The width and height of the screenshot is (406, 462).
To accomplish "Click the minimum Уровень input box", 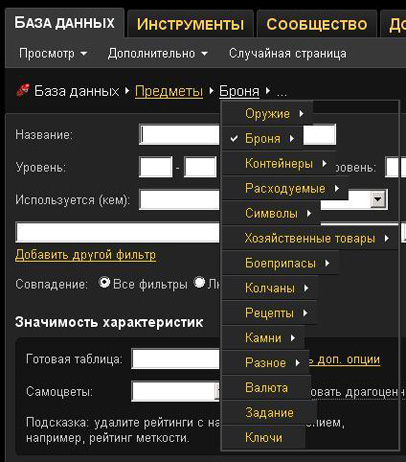I will (156, 167).
